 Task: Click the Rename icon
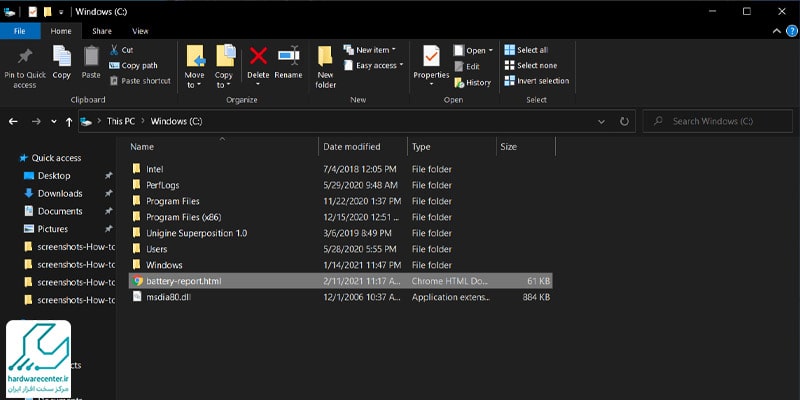coord(288,56)
